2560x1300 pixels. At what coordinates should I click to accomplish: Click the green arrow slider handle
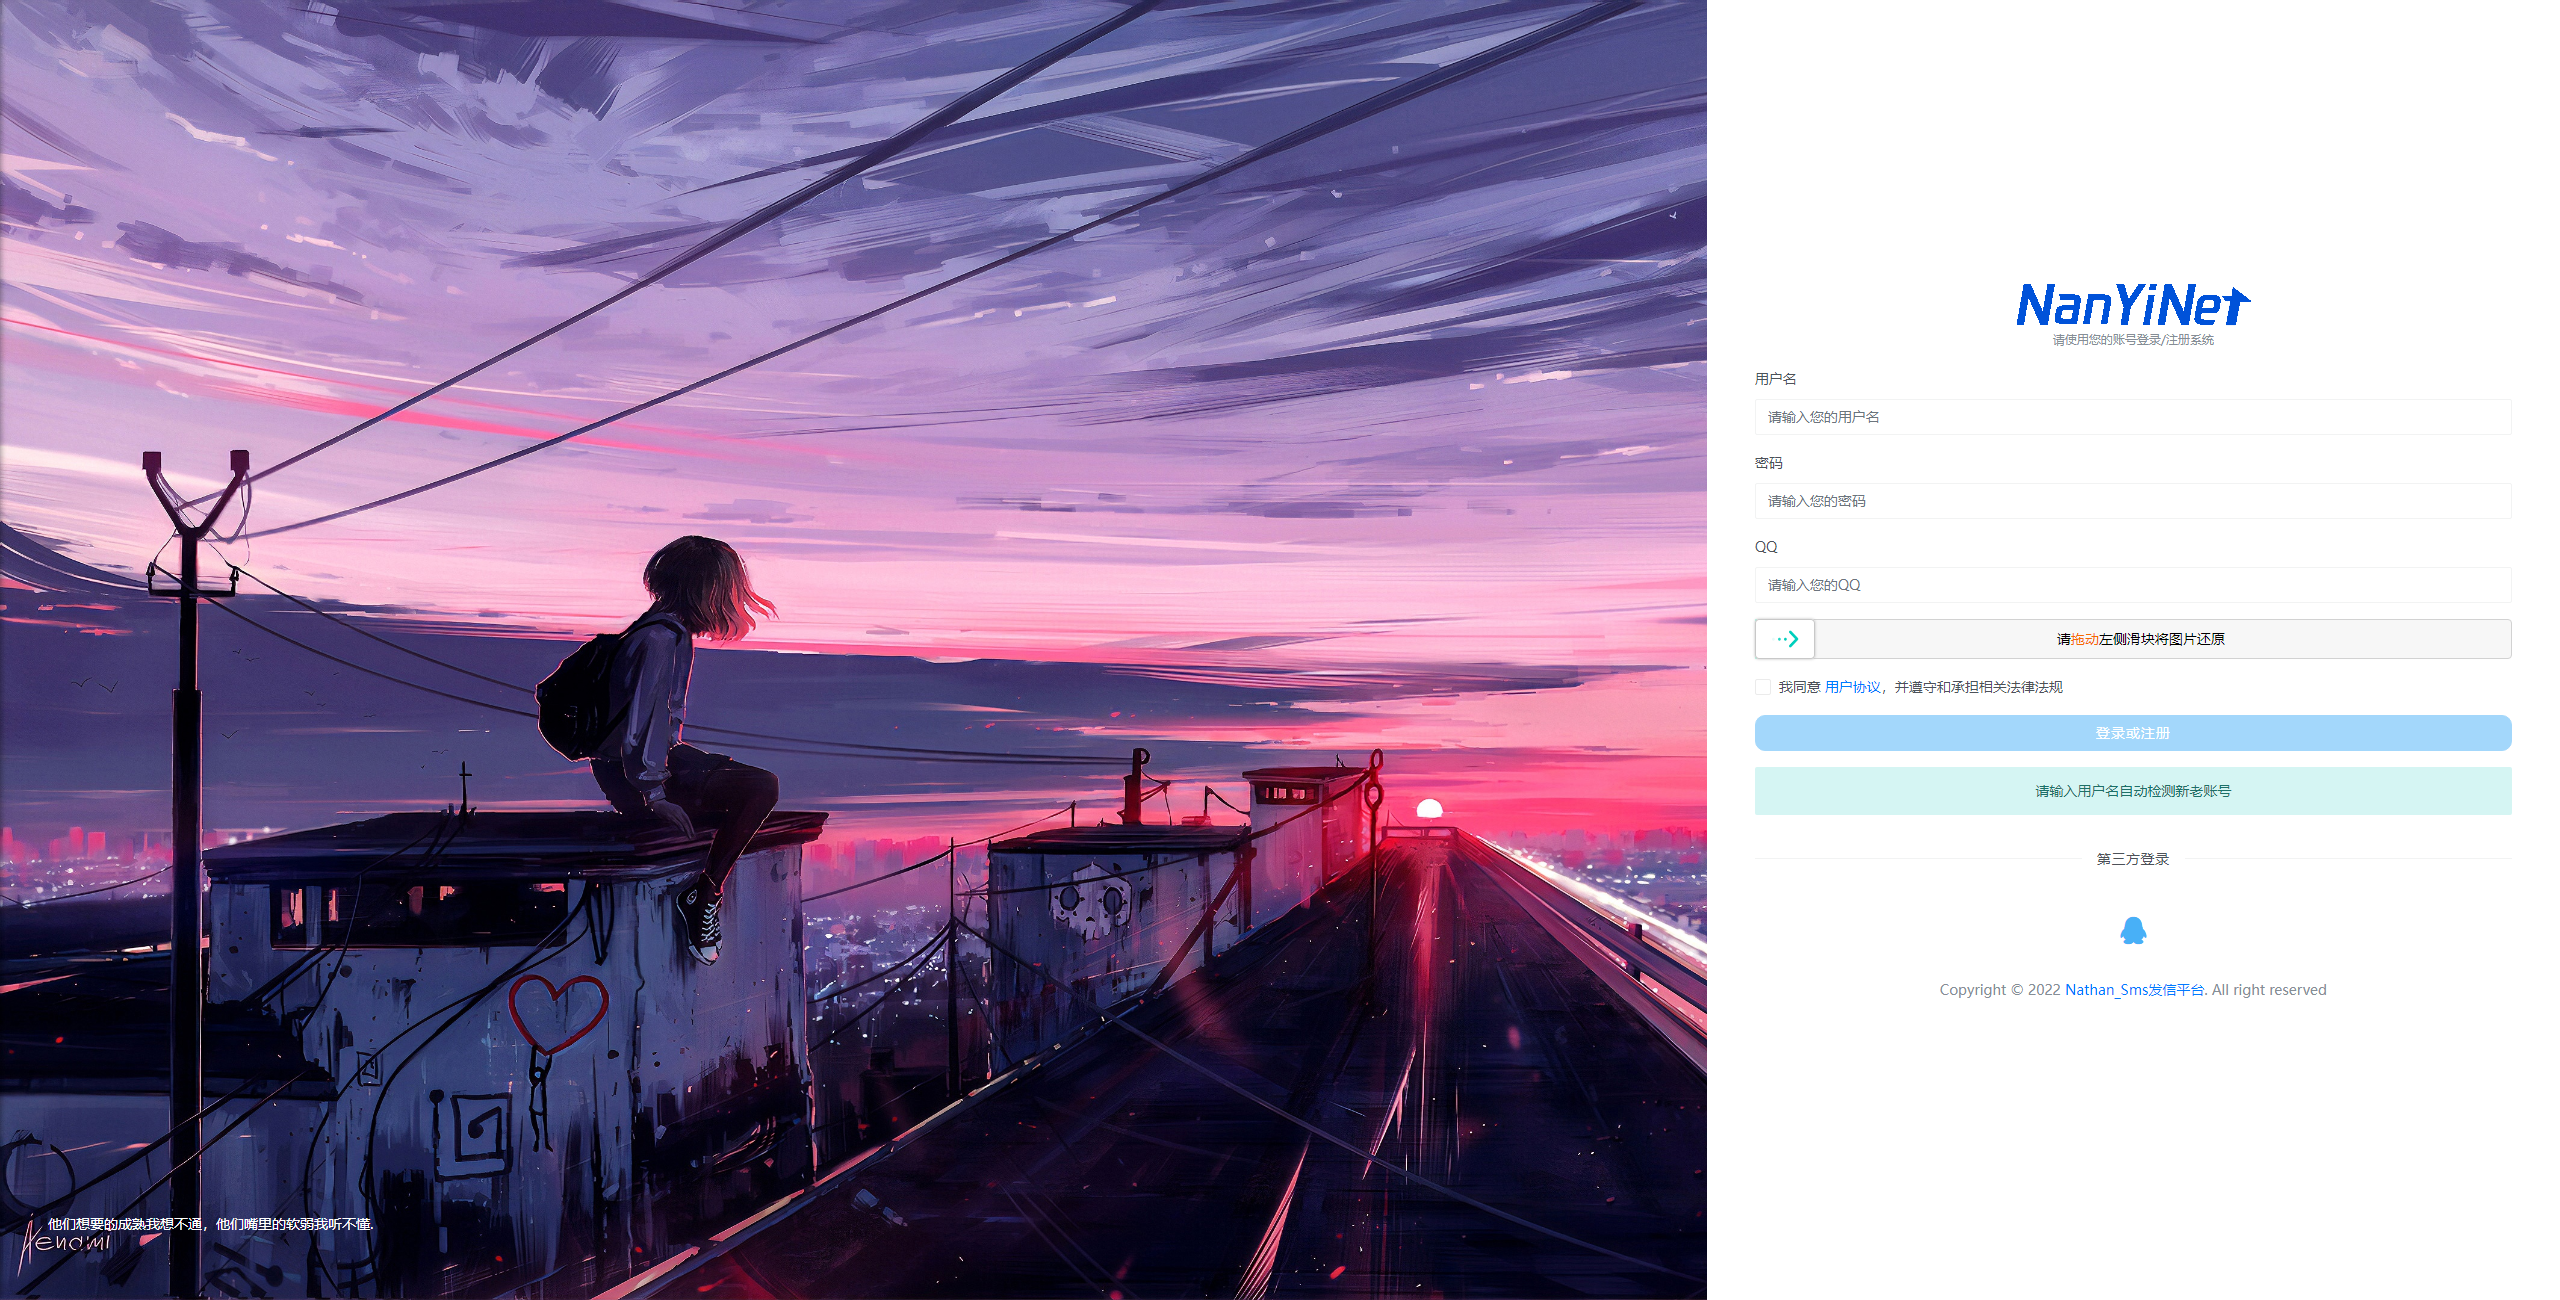1785,639
